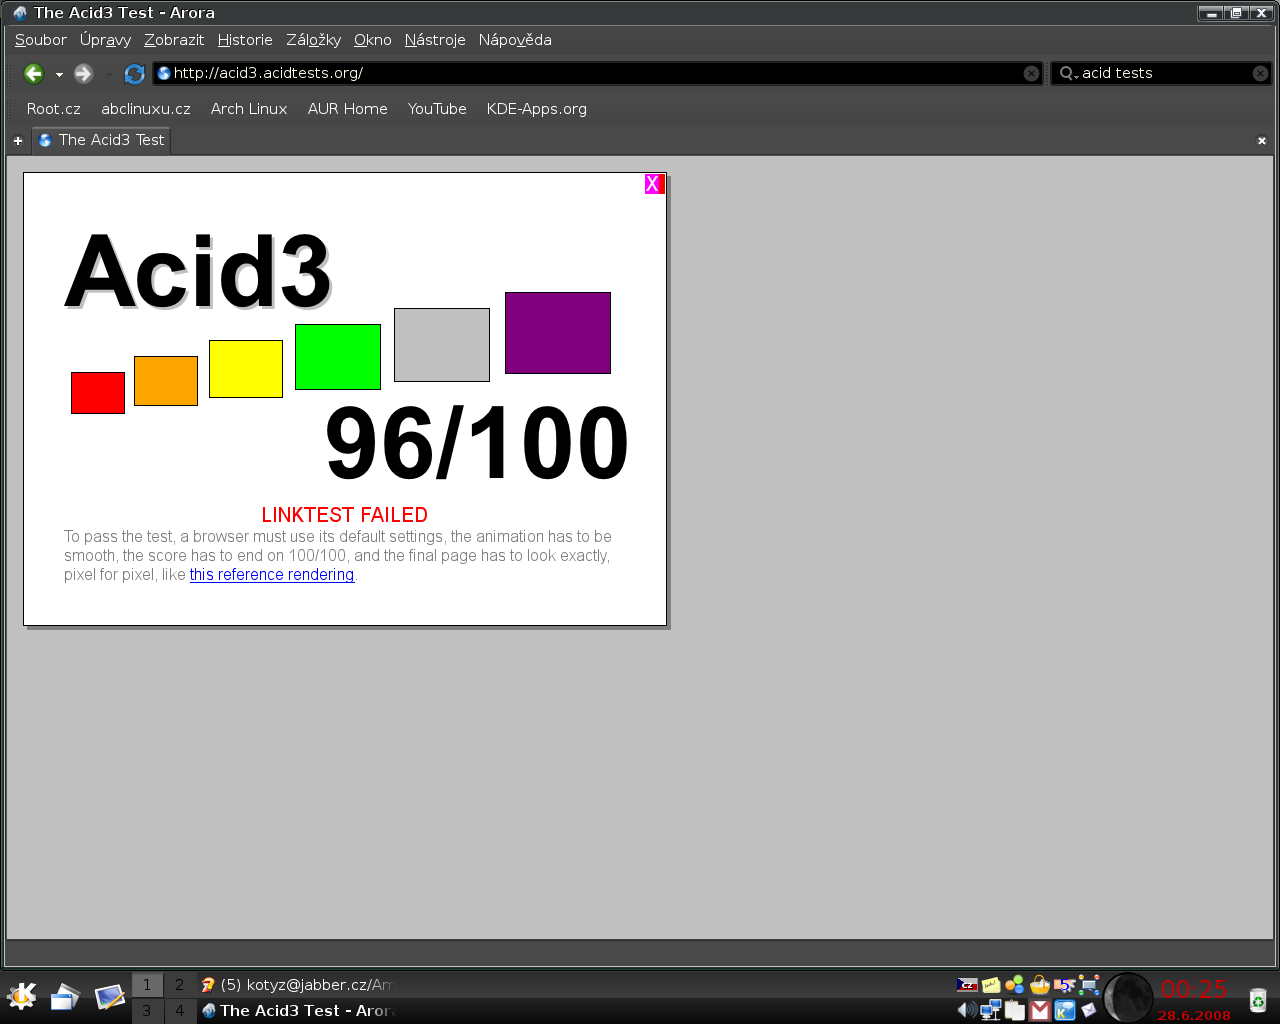
Task: Click the network display tray icon with colored dots
Action: (x=1089, y=985)
